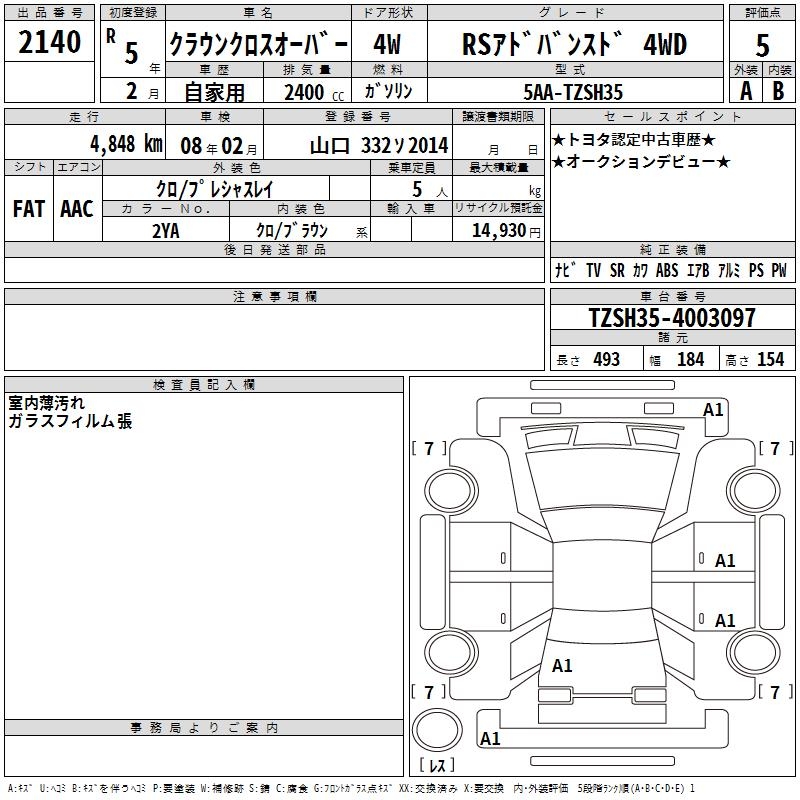Click the TV equipment entry
This screenshot has width=800, height=800.
[593, 270]
